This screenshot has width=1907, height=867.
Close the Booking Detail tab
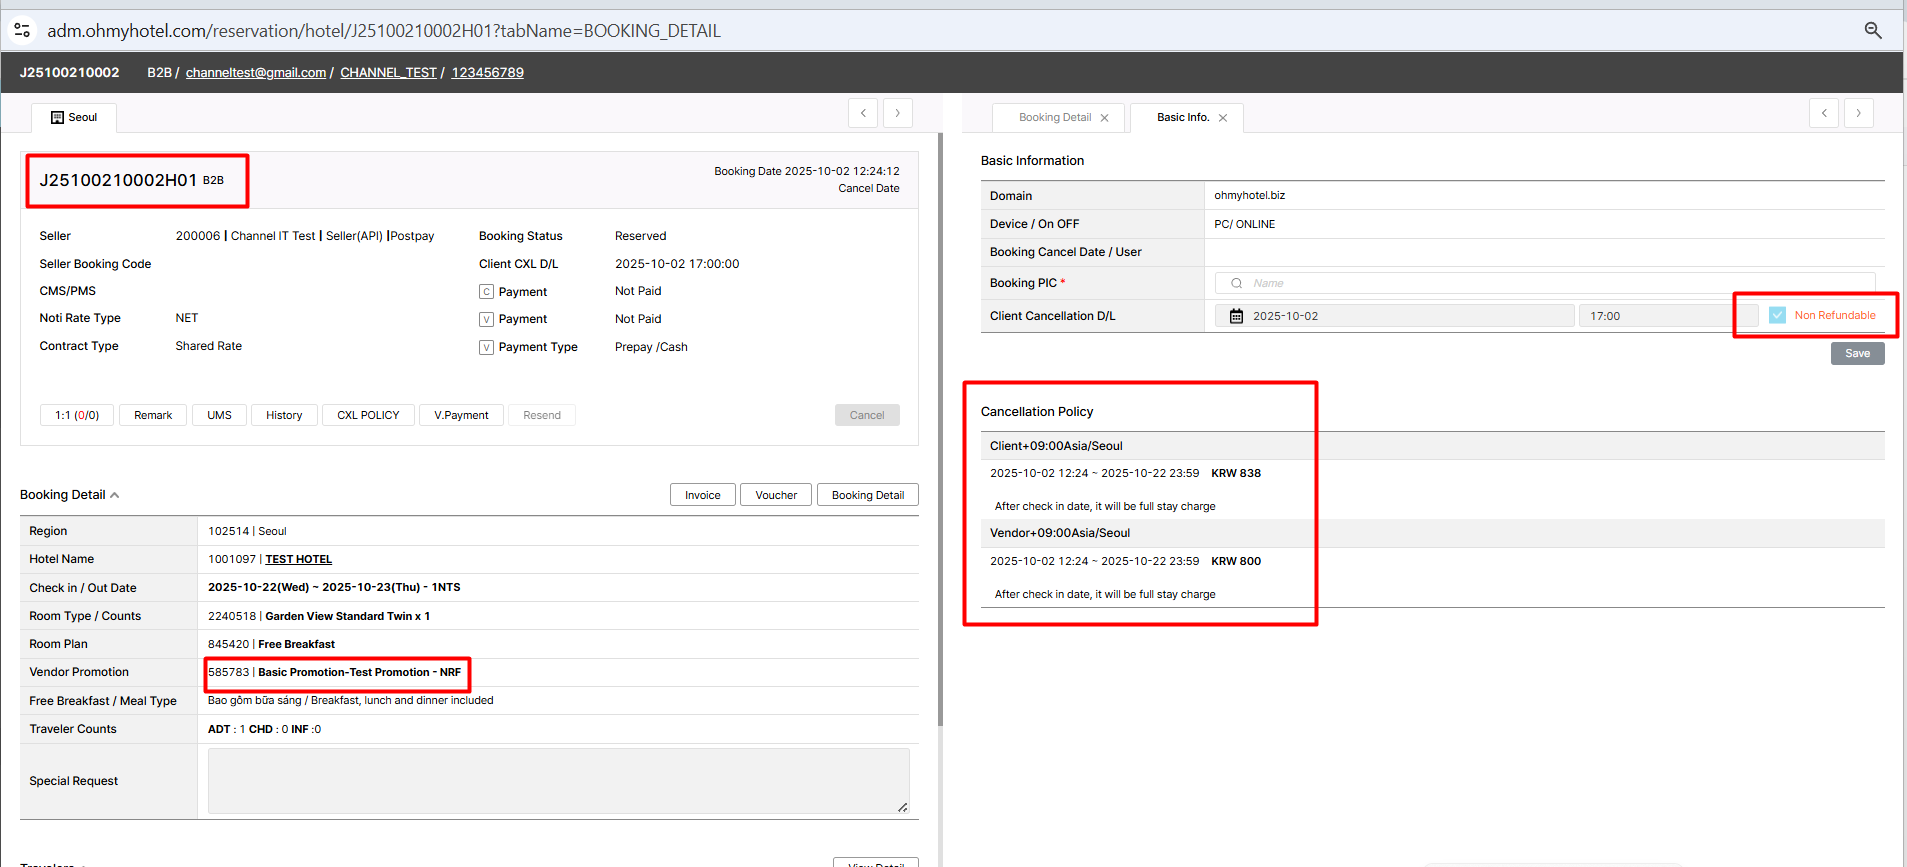coord(1104,118)
